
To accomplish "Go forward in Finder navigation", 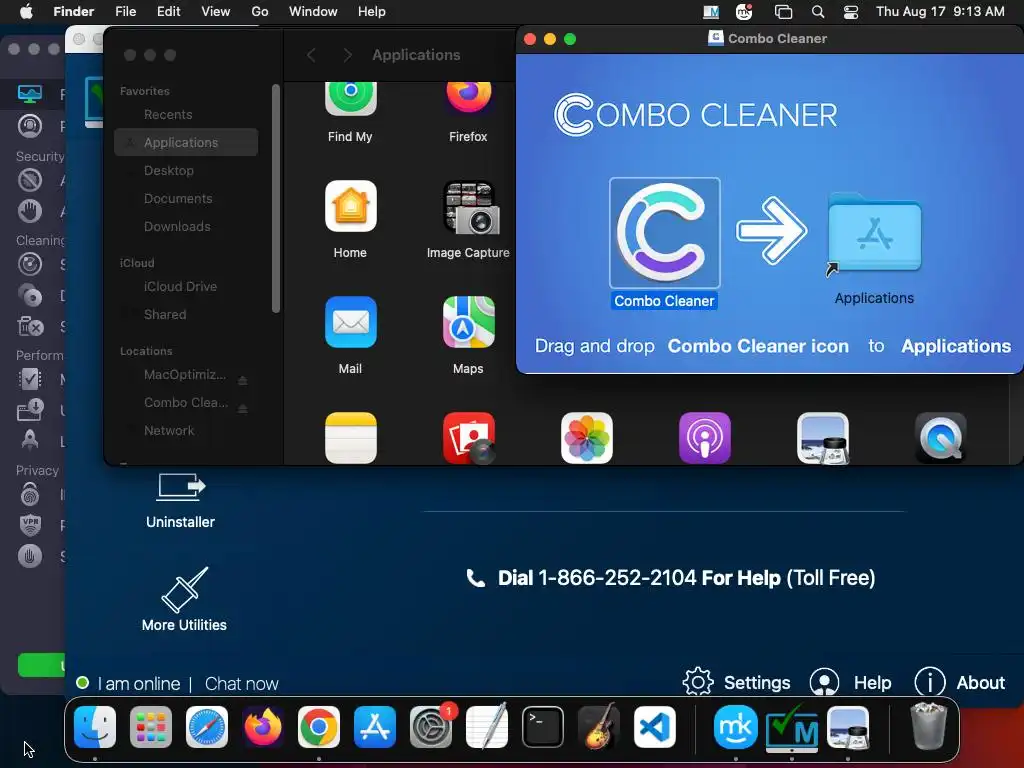I will pos(347,55).
